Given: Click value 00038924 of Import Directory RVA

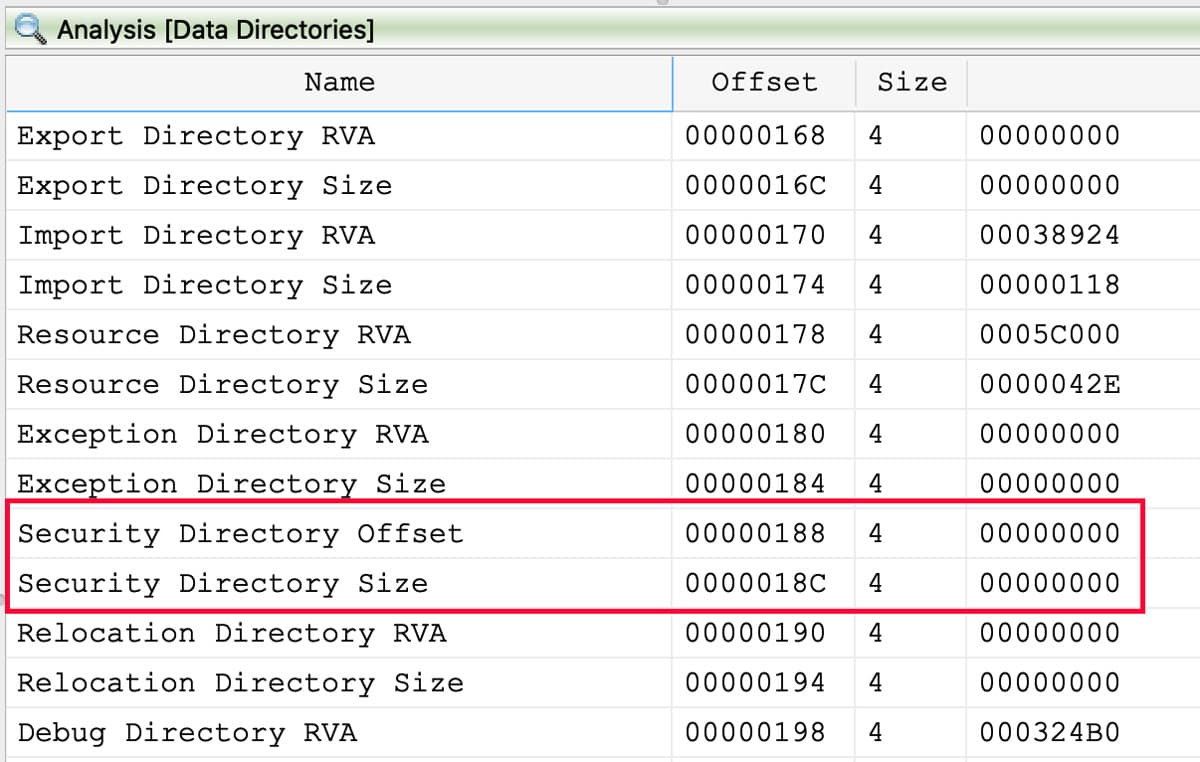Looking at the screenshot, I should click(x=1050, y=235).
